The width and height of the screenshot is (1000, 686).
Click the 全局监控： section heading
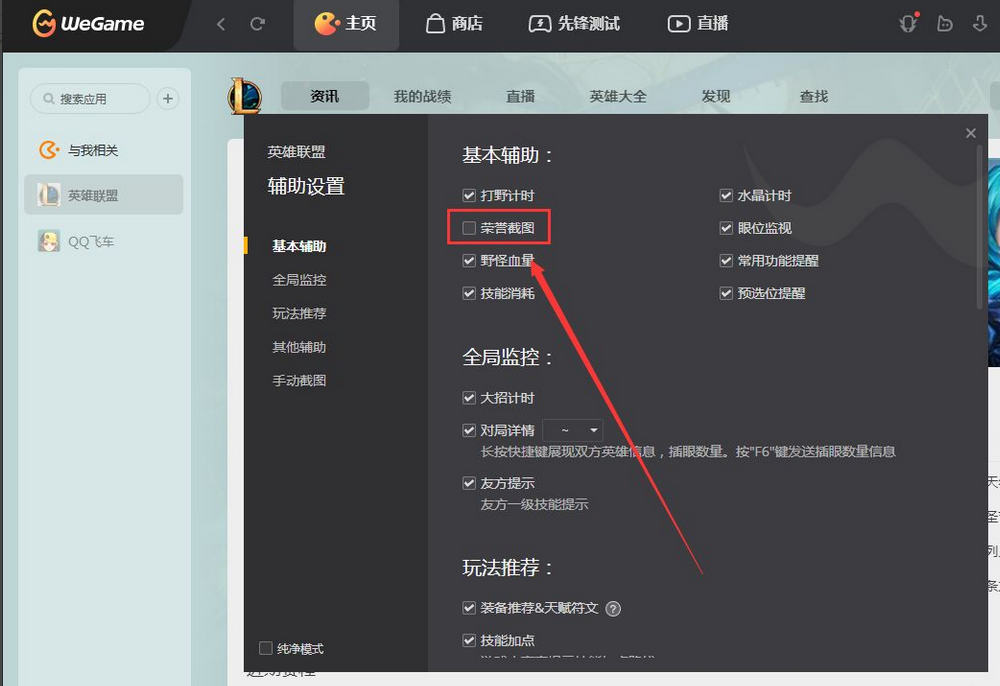tap(507, 357)
